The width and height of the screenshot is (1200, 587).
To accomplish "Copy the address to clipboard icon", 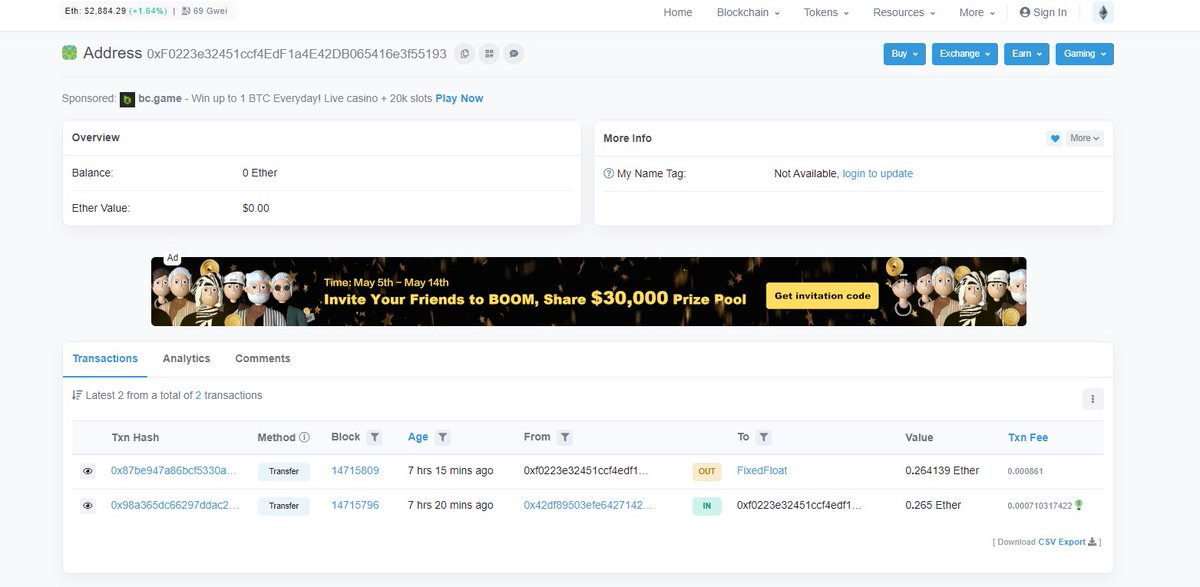I will 464,53.
